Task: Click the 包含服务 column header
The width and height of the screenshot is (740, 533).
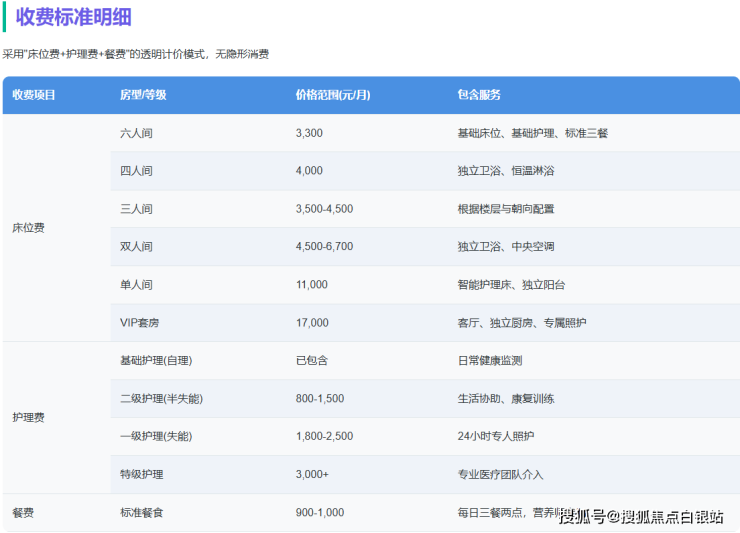Action: pos(479,95)
